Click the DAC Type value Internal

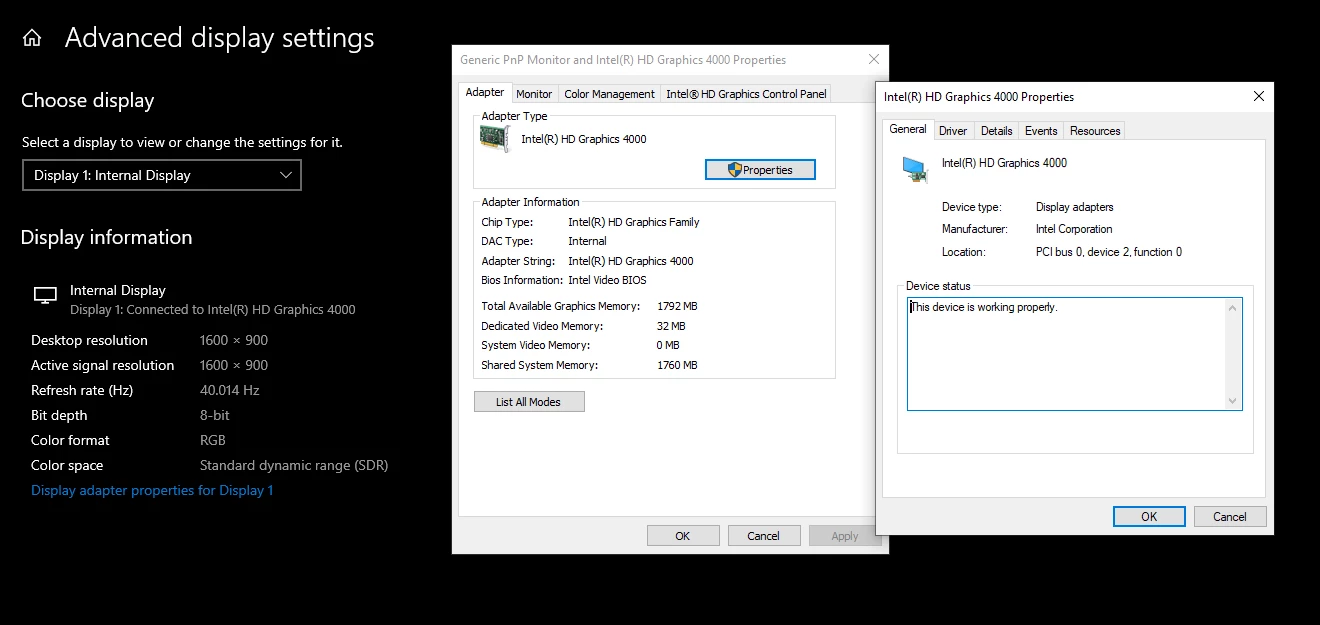point(587,241)
